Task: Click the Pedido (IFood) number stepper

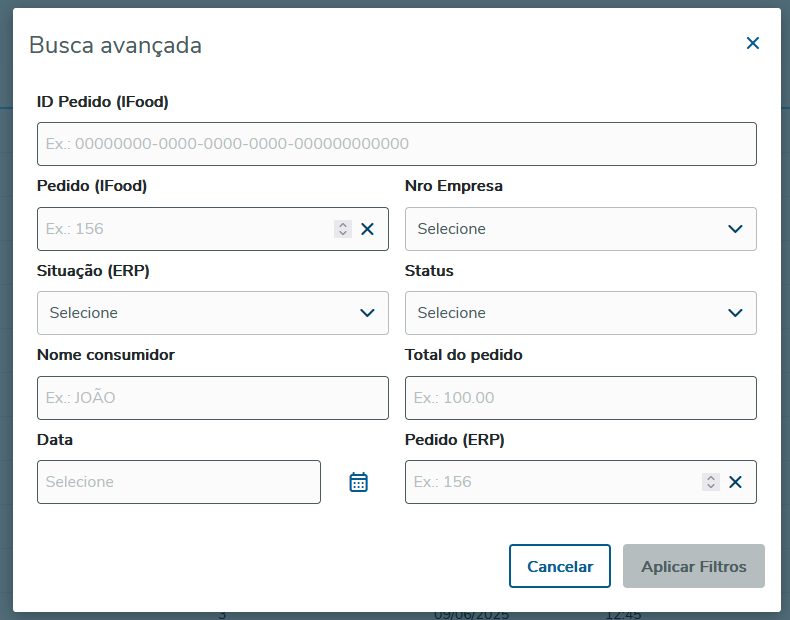Action: tap(343, 229)
